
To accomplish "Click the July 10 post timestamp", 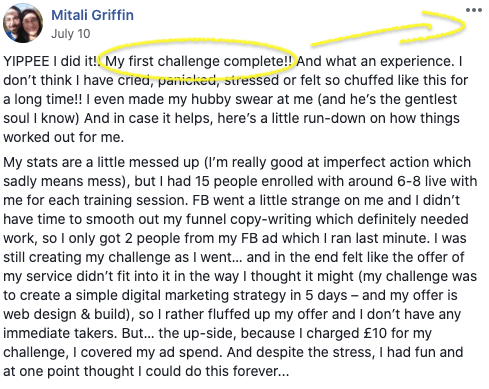I will point(71,34).
